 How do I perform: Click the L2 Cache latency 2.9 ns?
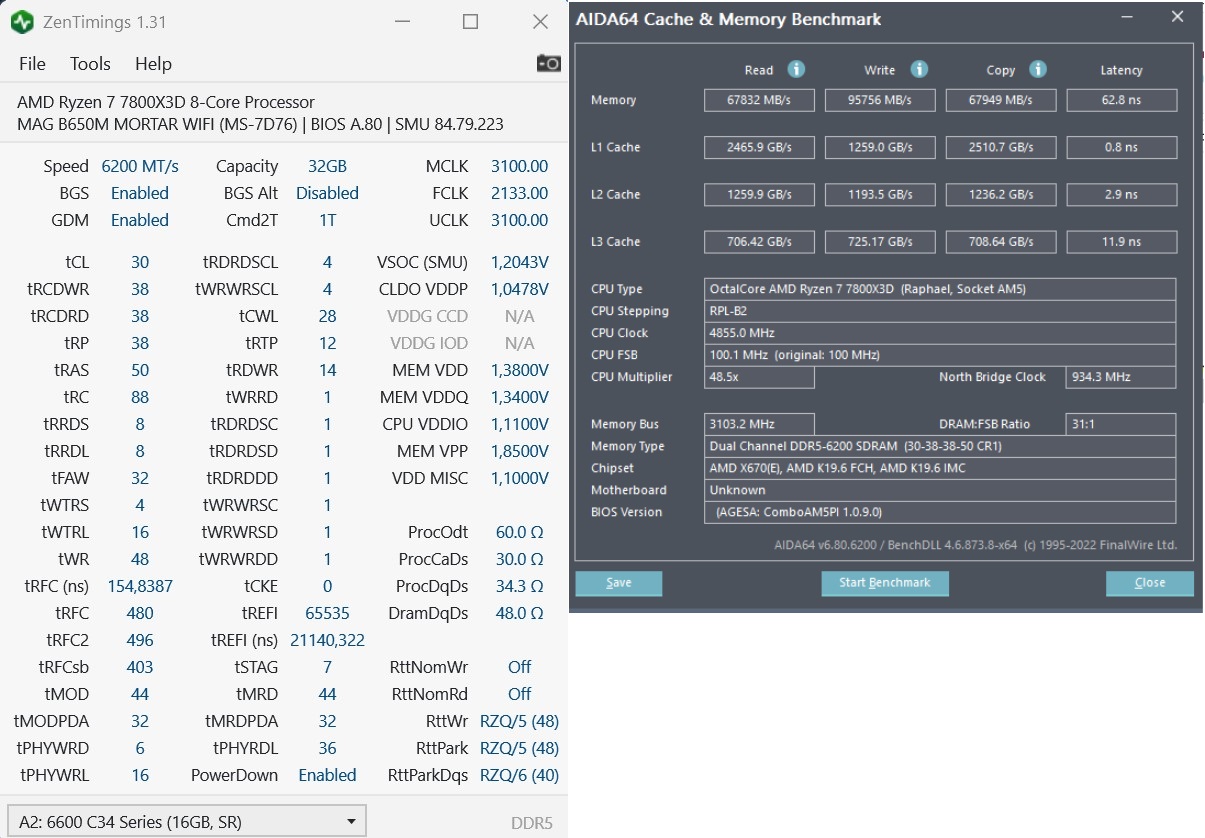1122,194
